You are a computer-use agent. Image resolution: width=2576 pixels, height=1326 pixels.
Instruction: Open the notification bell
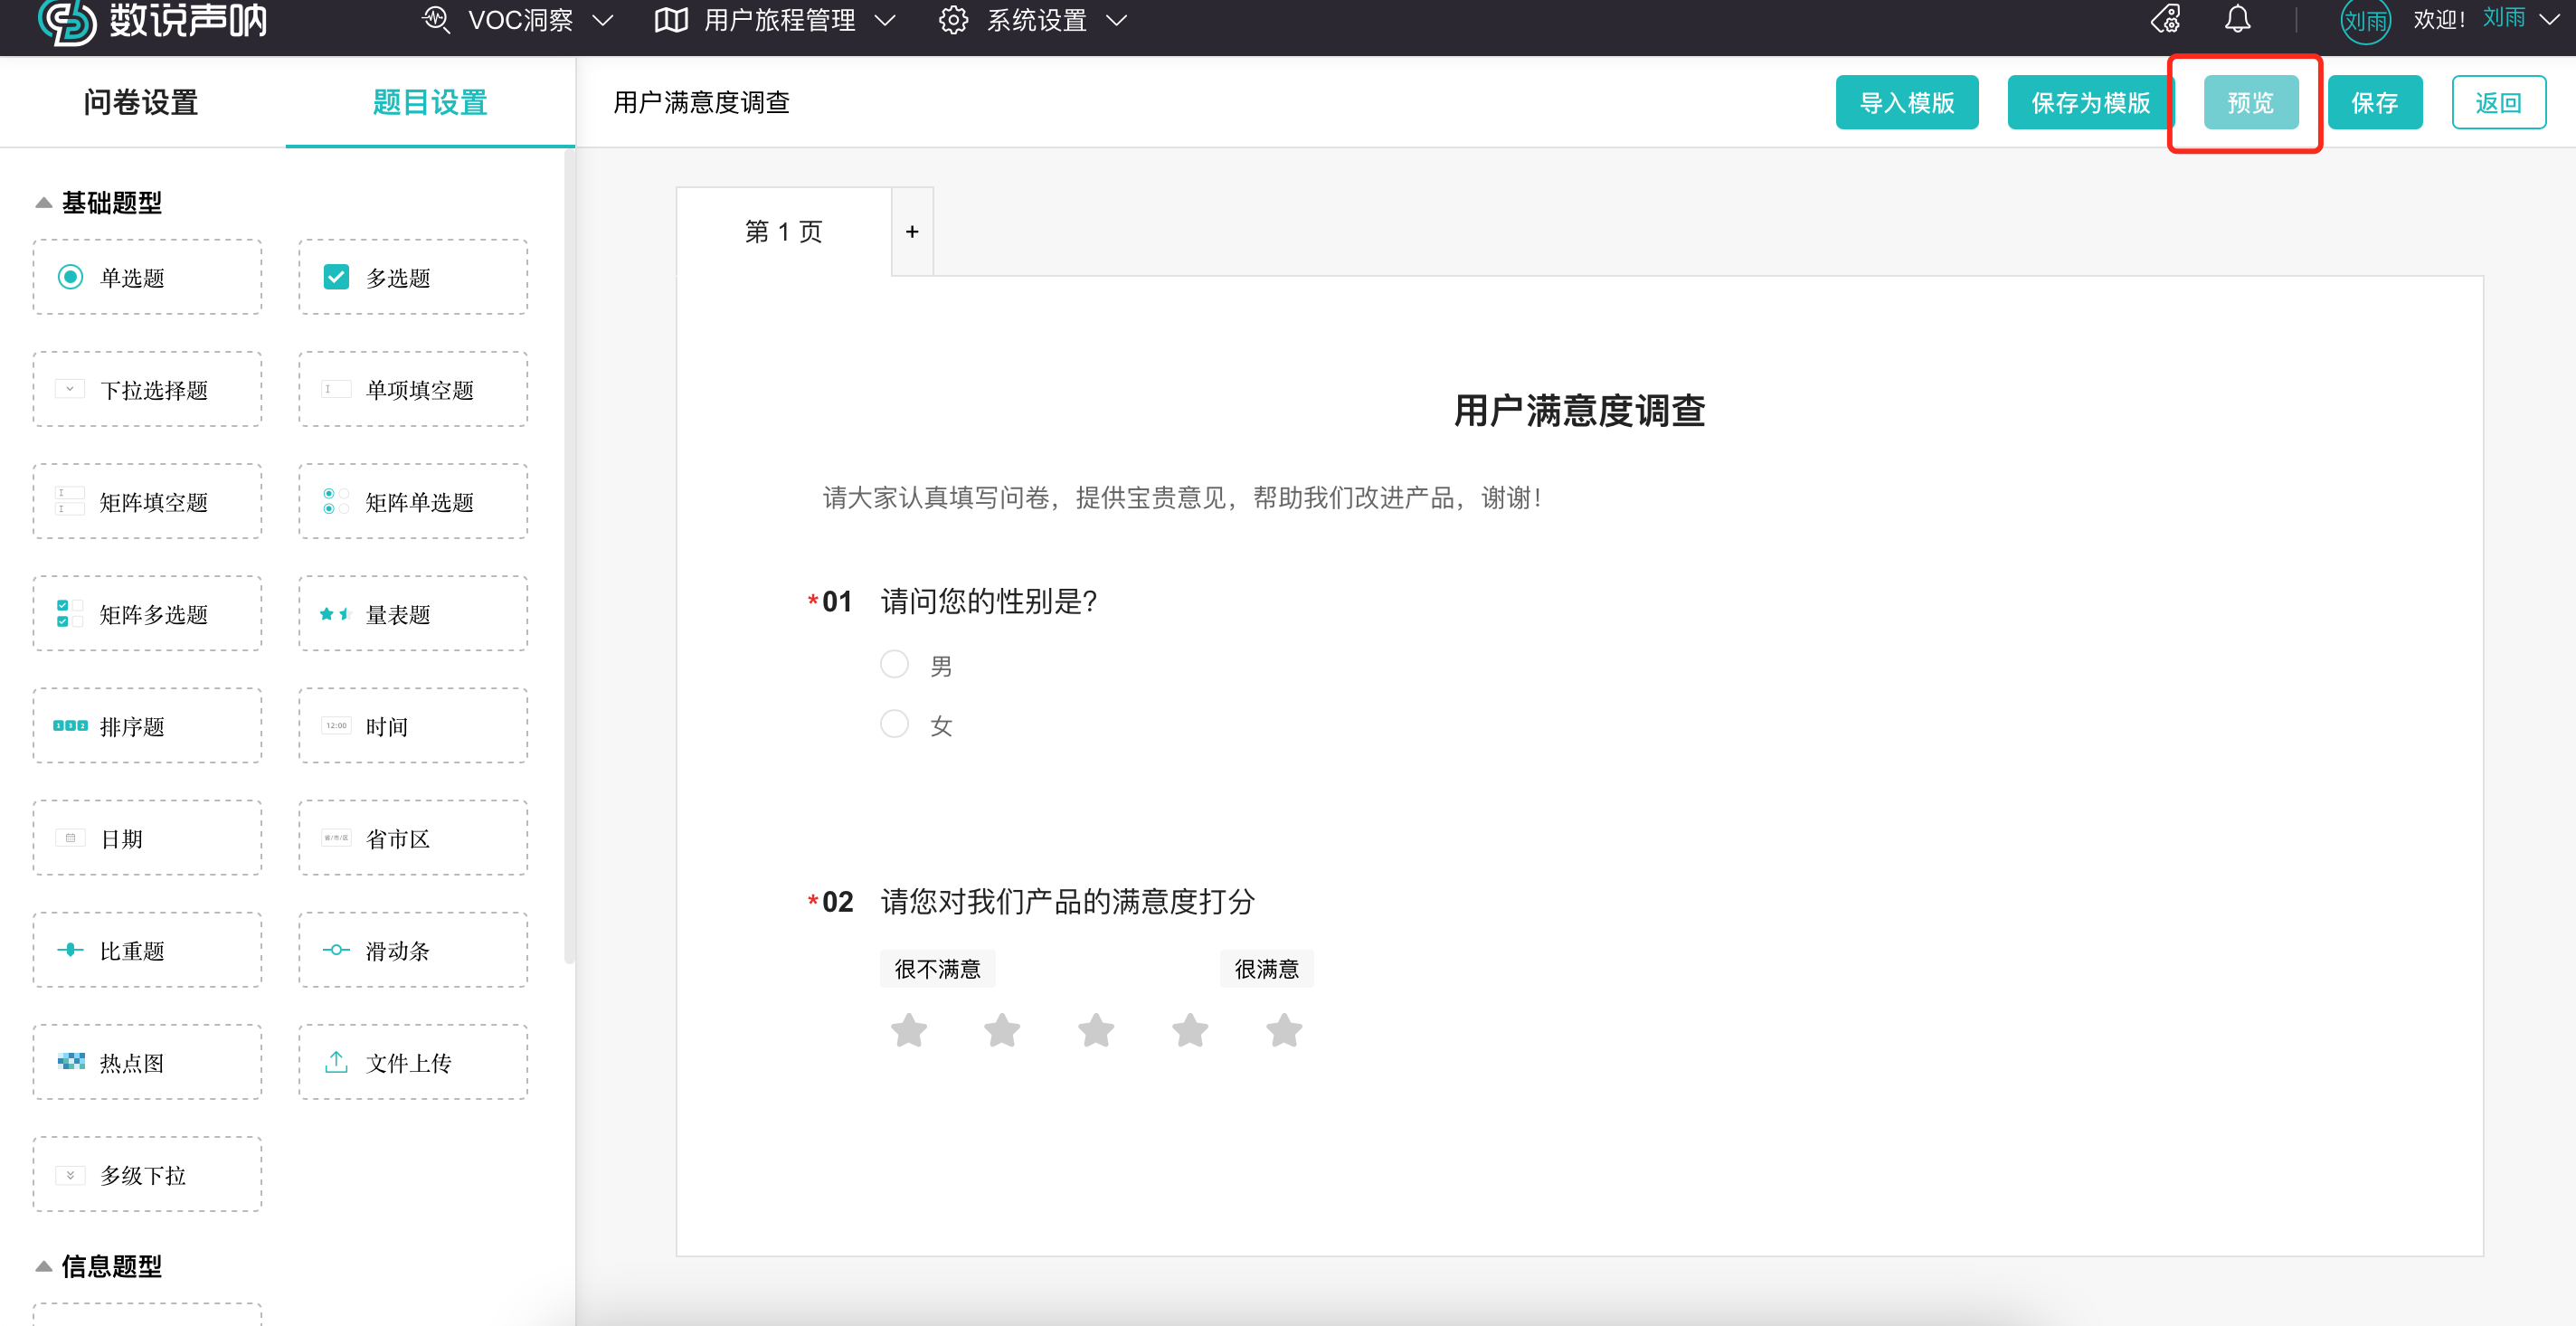point(2237,19)
